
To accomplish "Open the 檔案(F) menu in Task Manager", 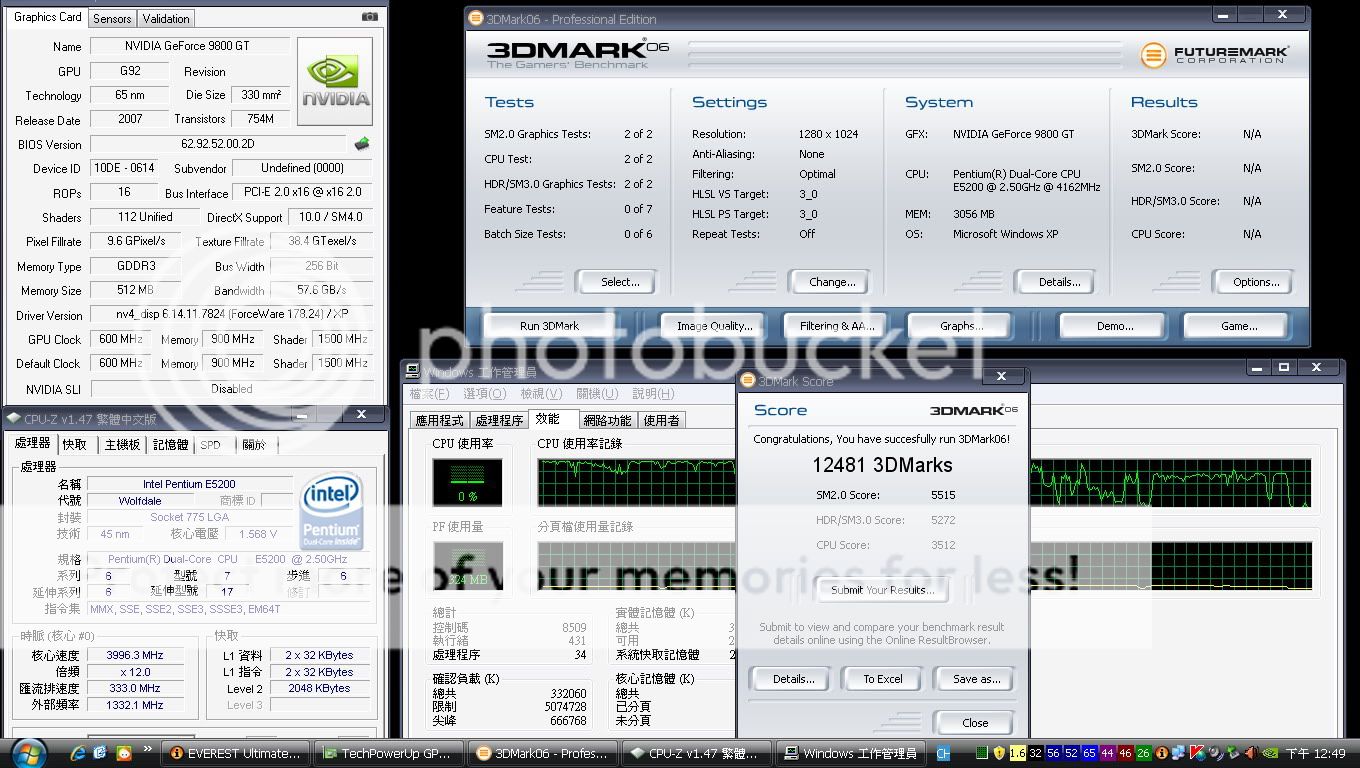I will [430, 394].
